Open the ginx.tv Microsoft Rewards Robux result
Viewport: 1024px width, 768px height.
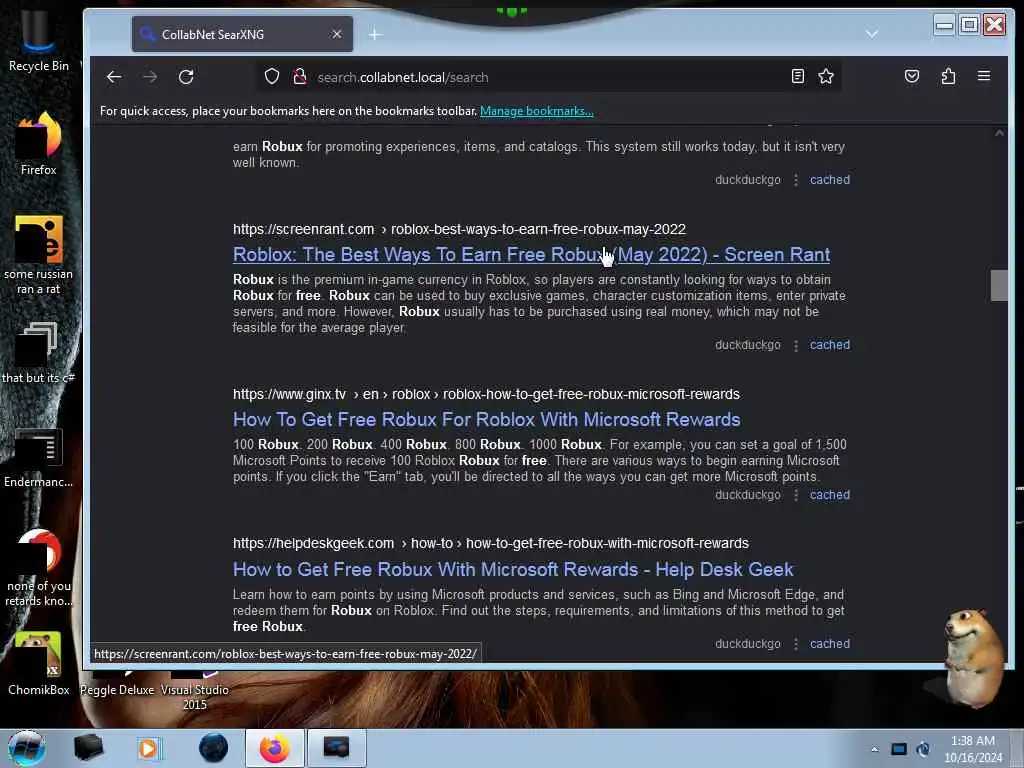(x=487, y=419)
